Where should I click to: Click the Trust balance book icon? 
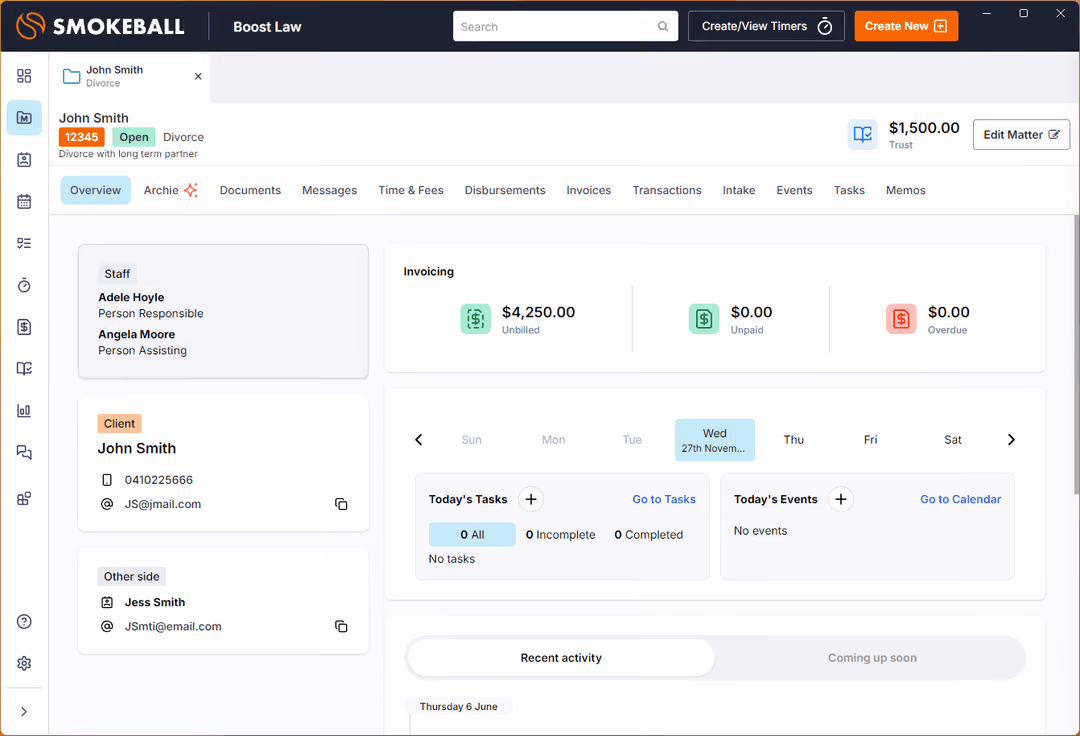(x=862, y=134)
